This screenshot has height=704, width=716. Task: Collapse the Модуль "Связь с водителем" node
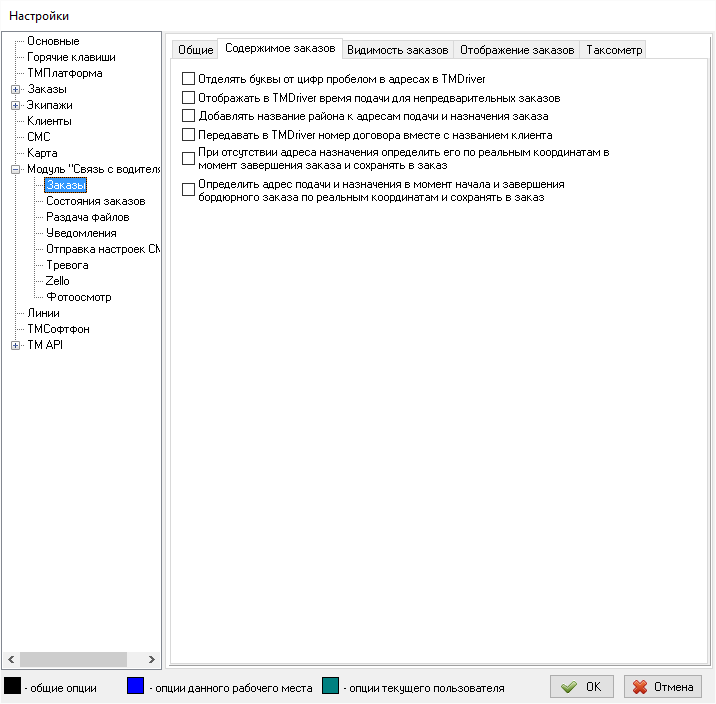(16, 169)
